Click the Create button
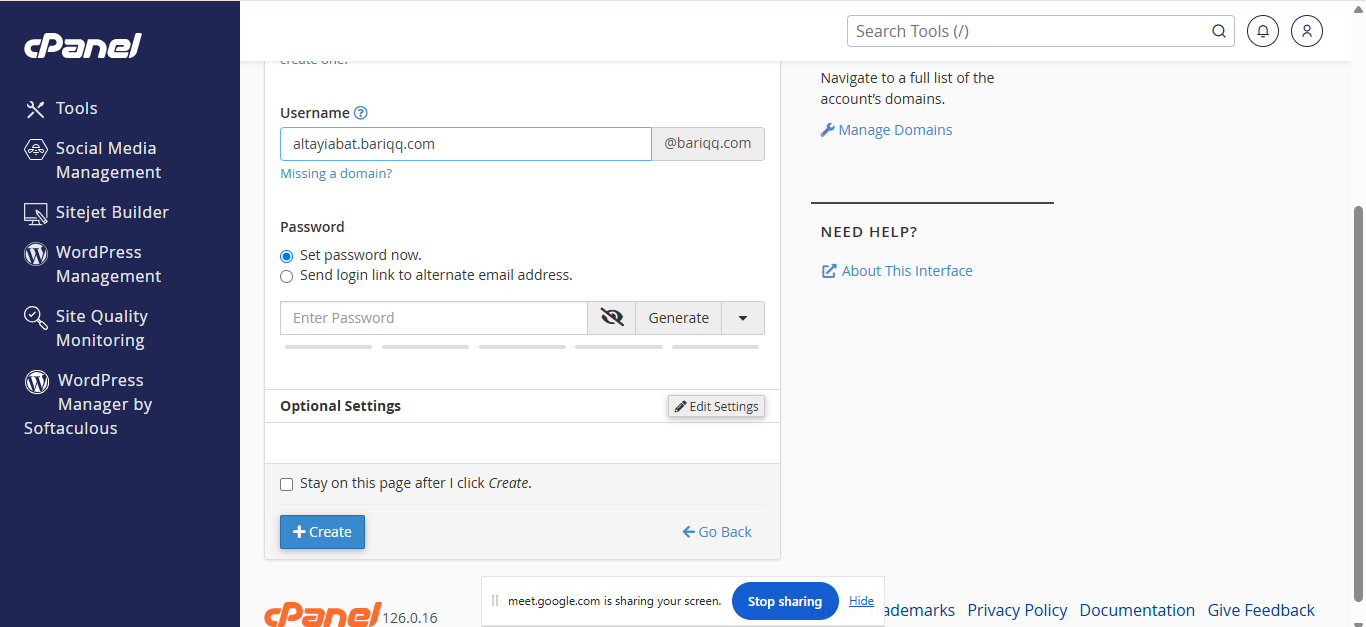 pos(322,532)
